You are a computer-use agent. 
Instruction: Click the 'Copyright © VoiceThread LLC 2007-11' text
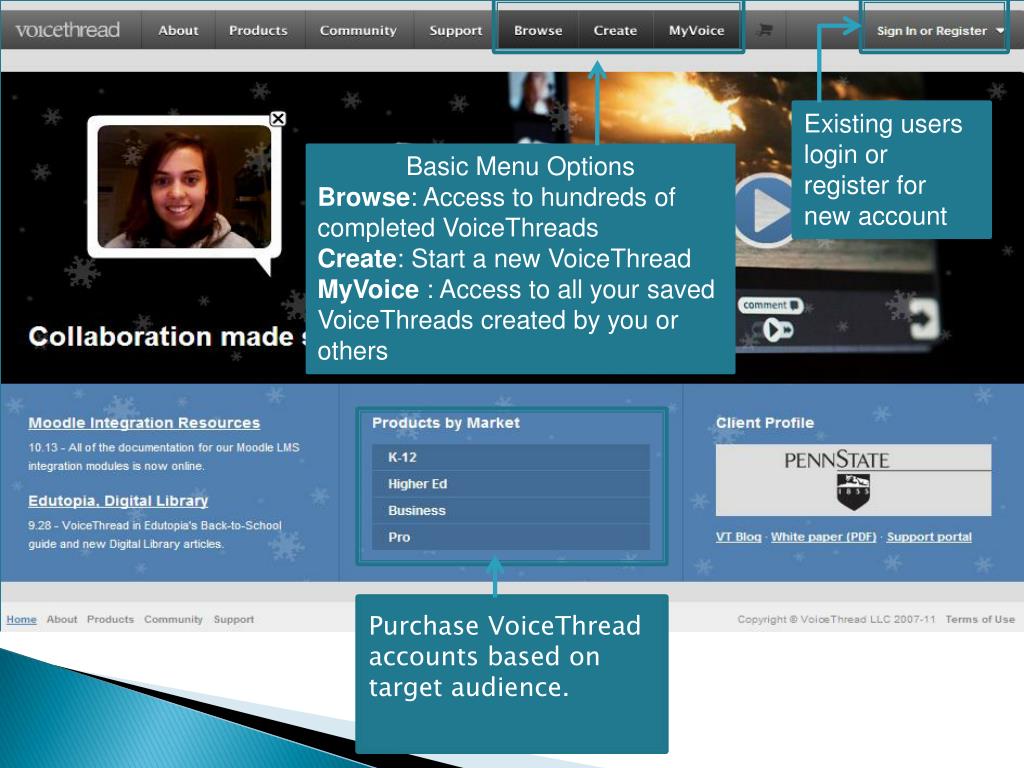837,619
